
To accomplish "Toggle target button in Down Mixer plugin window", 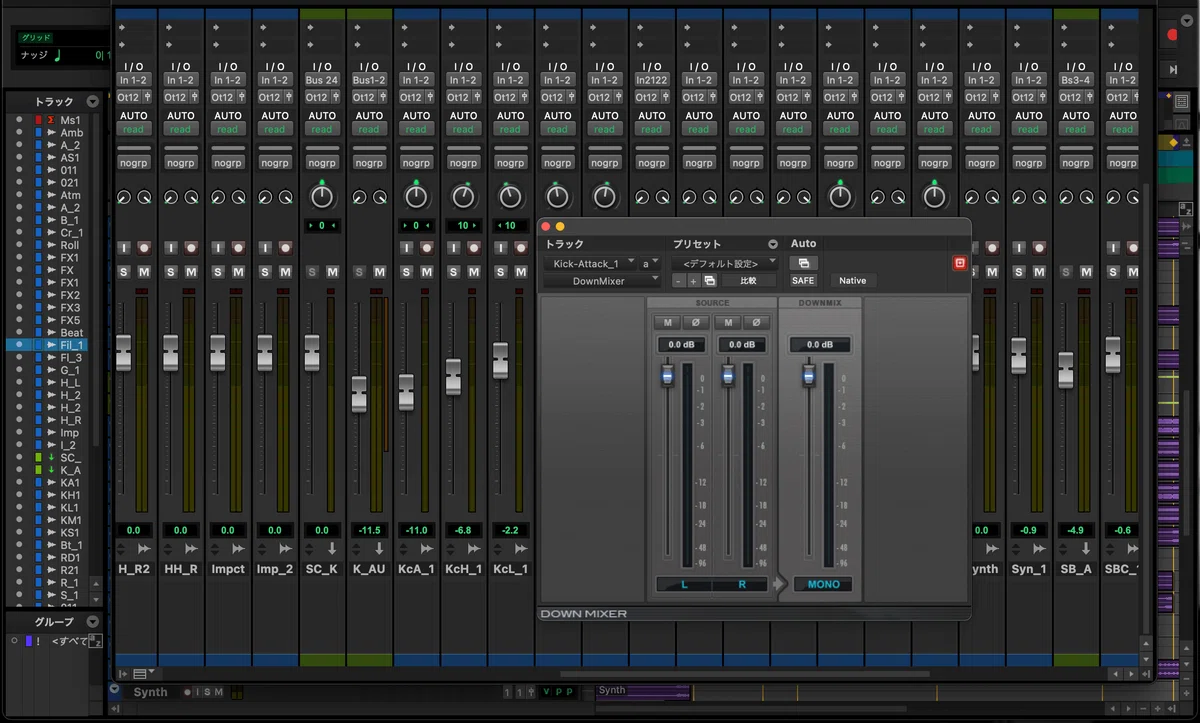I will 959,263.
